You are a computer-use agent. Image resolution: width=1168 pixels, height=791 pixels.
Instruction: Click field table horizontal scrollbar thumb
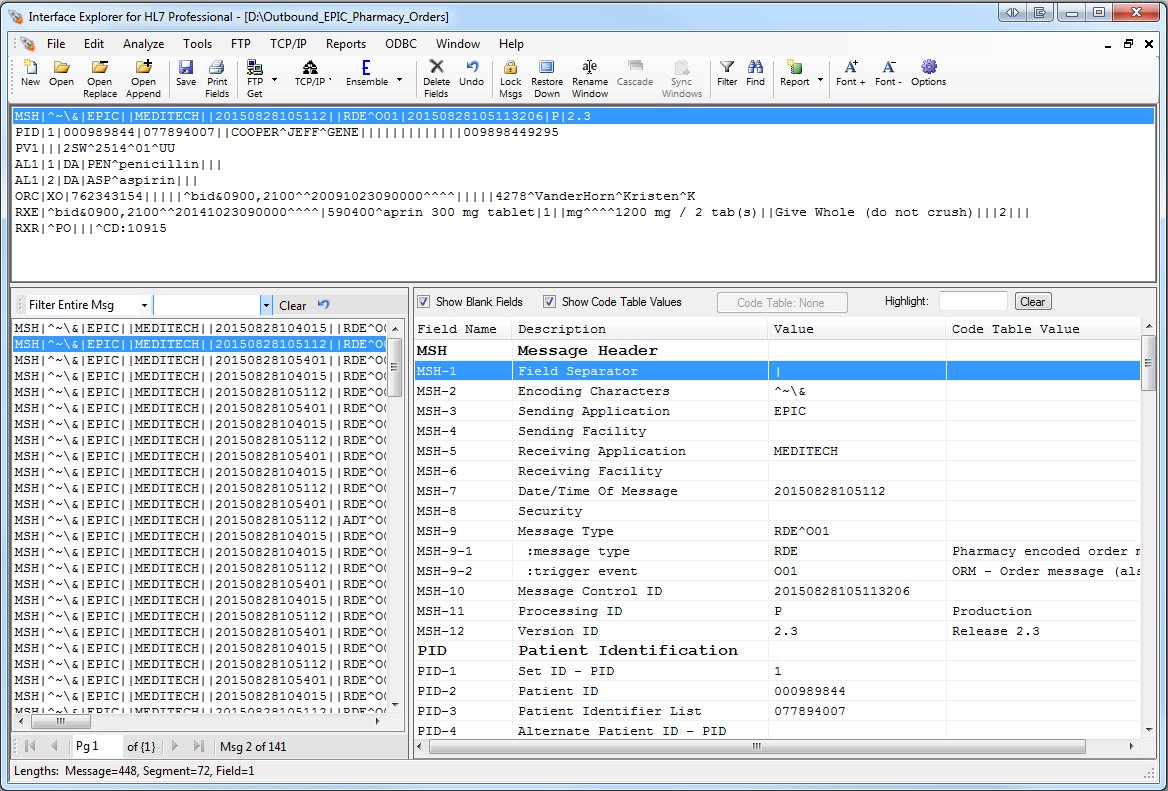click(757, 746)
